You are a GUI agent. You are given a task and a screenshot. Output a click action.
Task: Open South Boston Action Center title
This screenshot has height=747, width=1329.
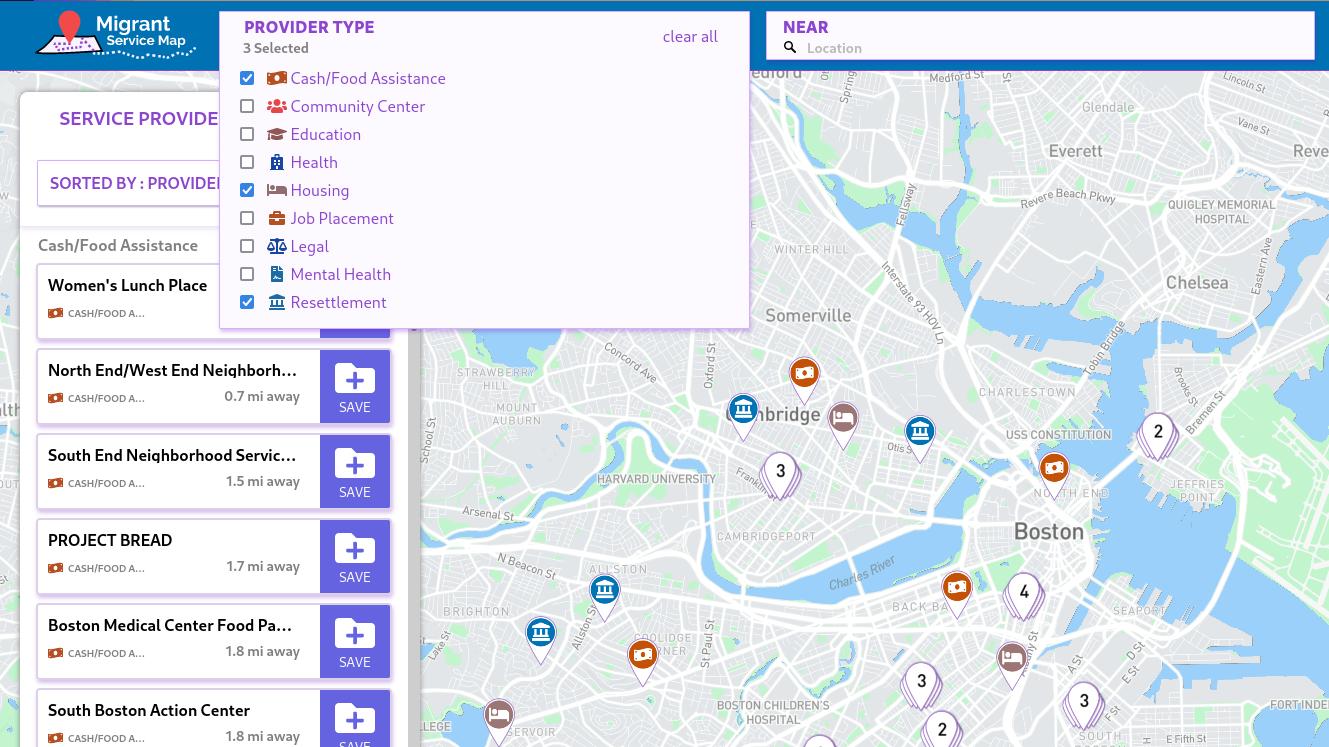pos(149,710)
